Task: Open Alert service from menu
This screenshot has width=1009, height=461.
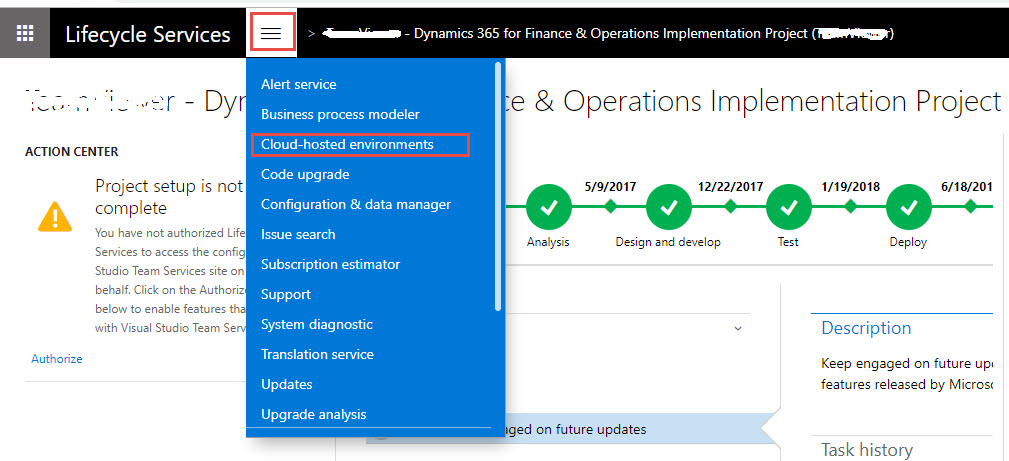Action: (298, 85)
